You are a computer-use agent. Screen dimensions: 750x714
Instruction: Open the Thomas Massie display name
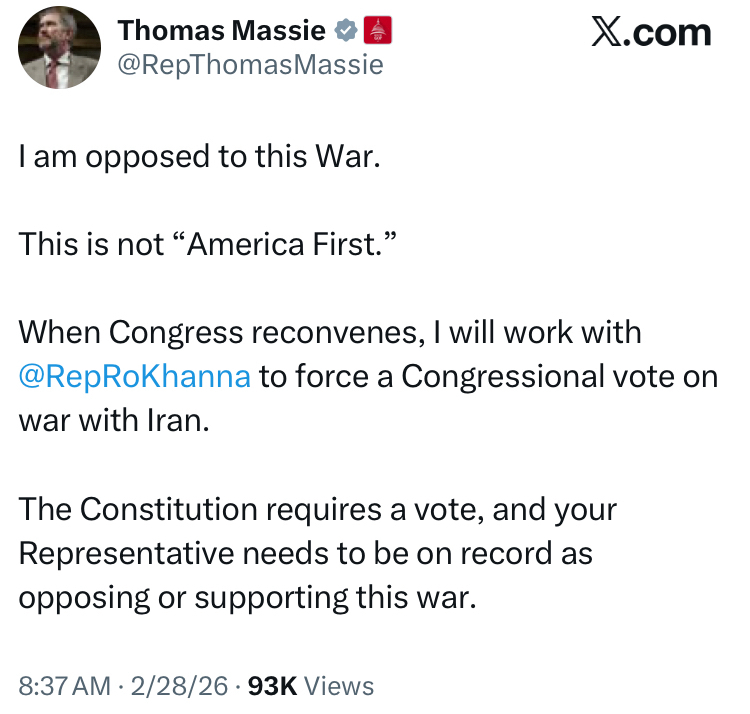tap(221, 31)
